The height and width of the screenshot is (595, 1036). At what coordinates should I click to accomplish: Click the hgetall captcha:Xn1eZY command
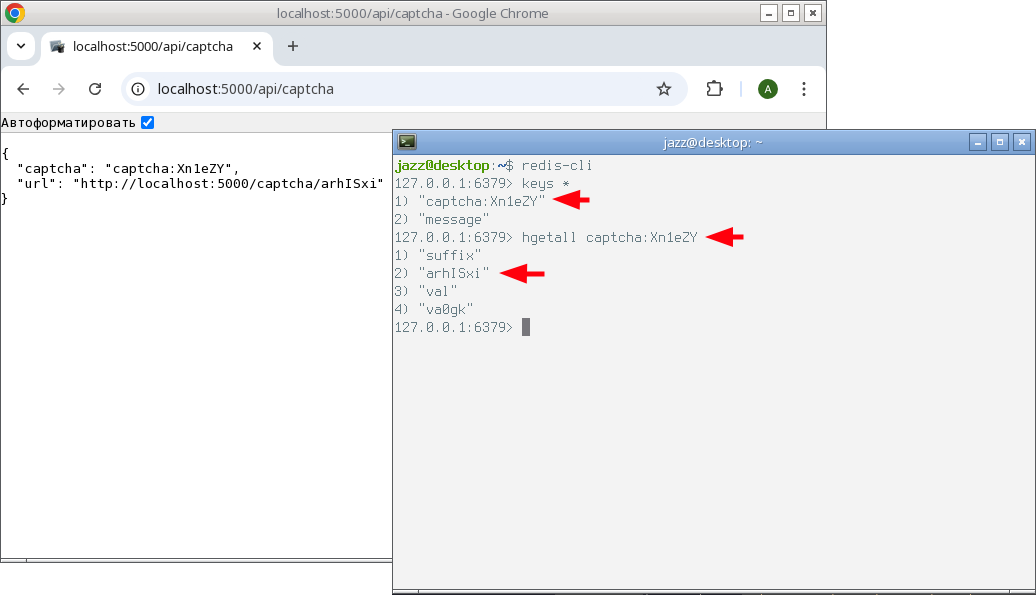tap(609, 237)
